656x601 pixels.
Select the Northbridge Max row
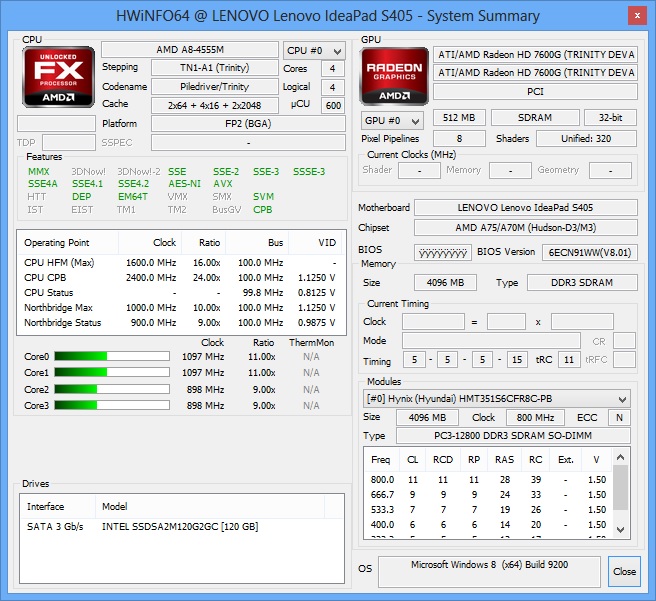181,308
